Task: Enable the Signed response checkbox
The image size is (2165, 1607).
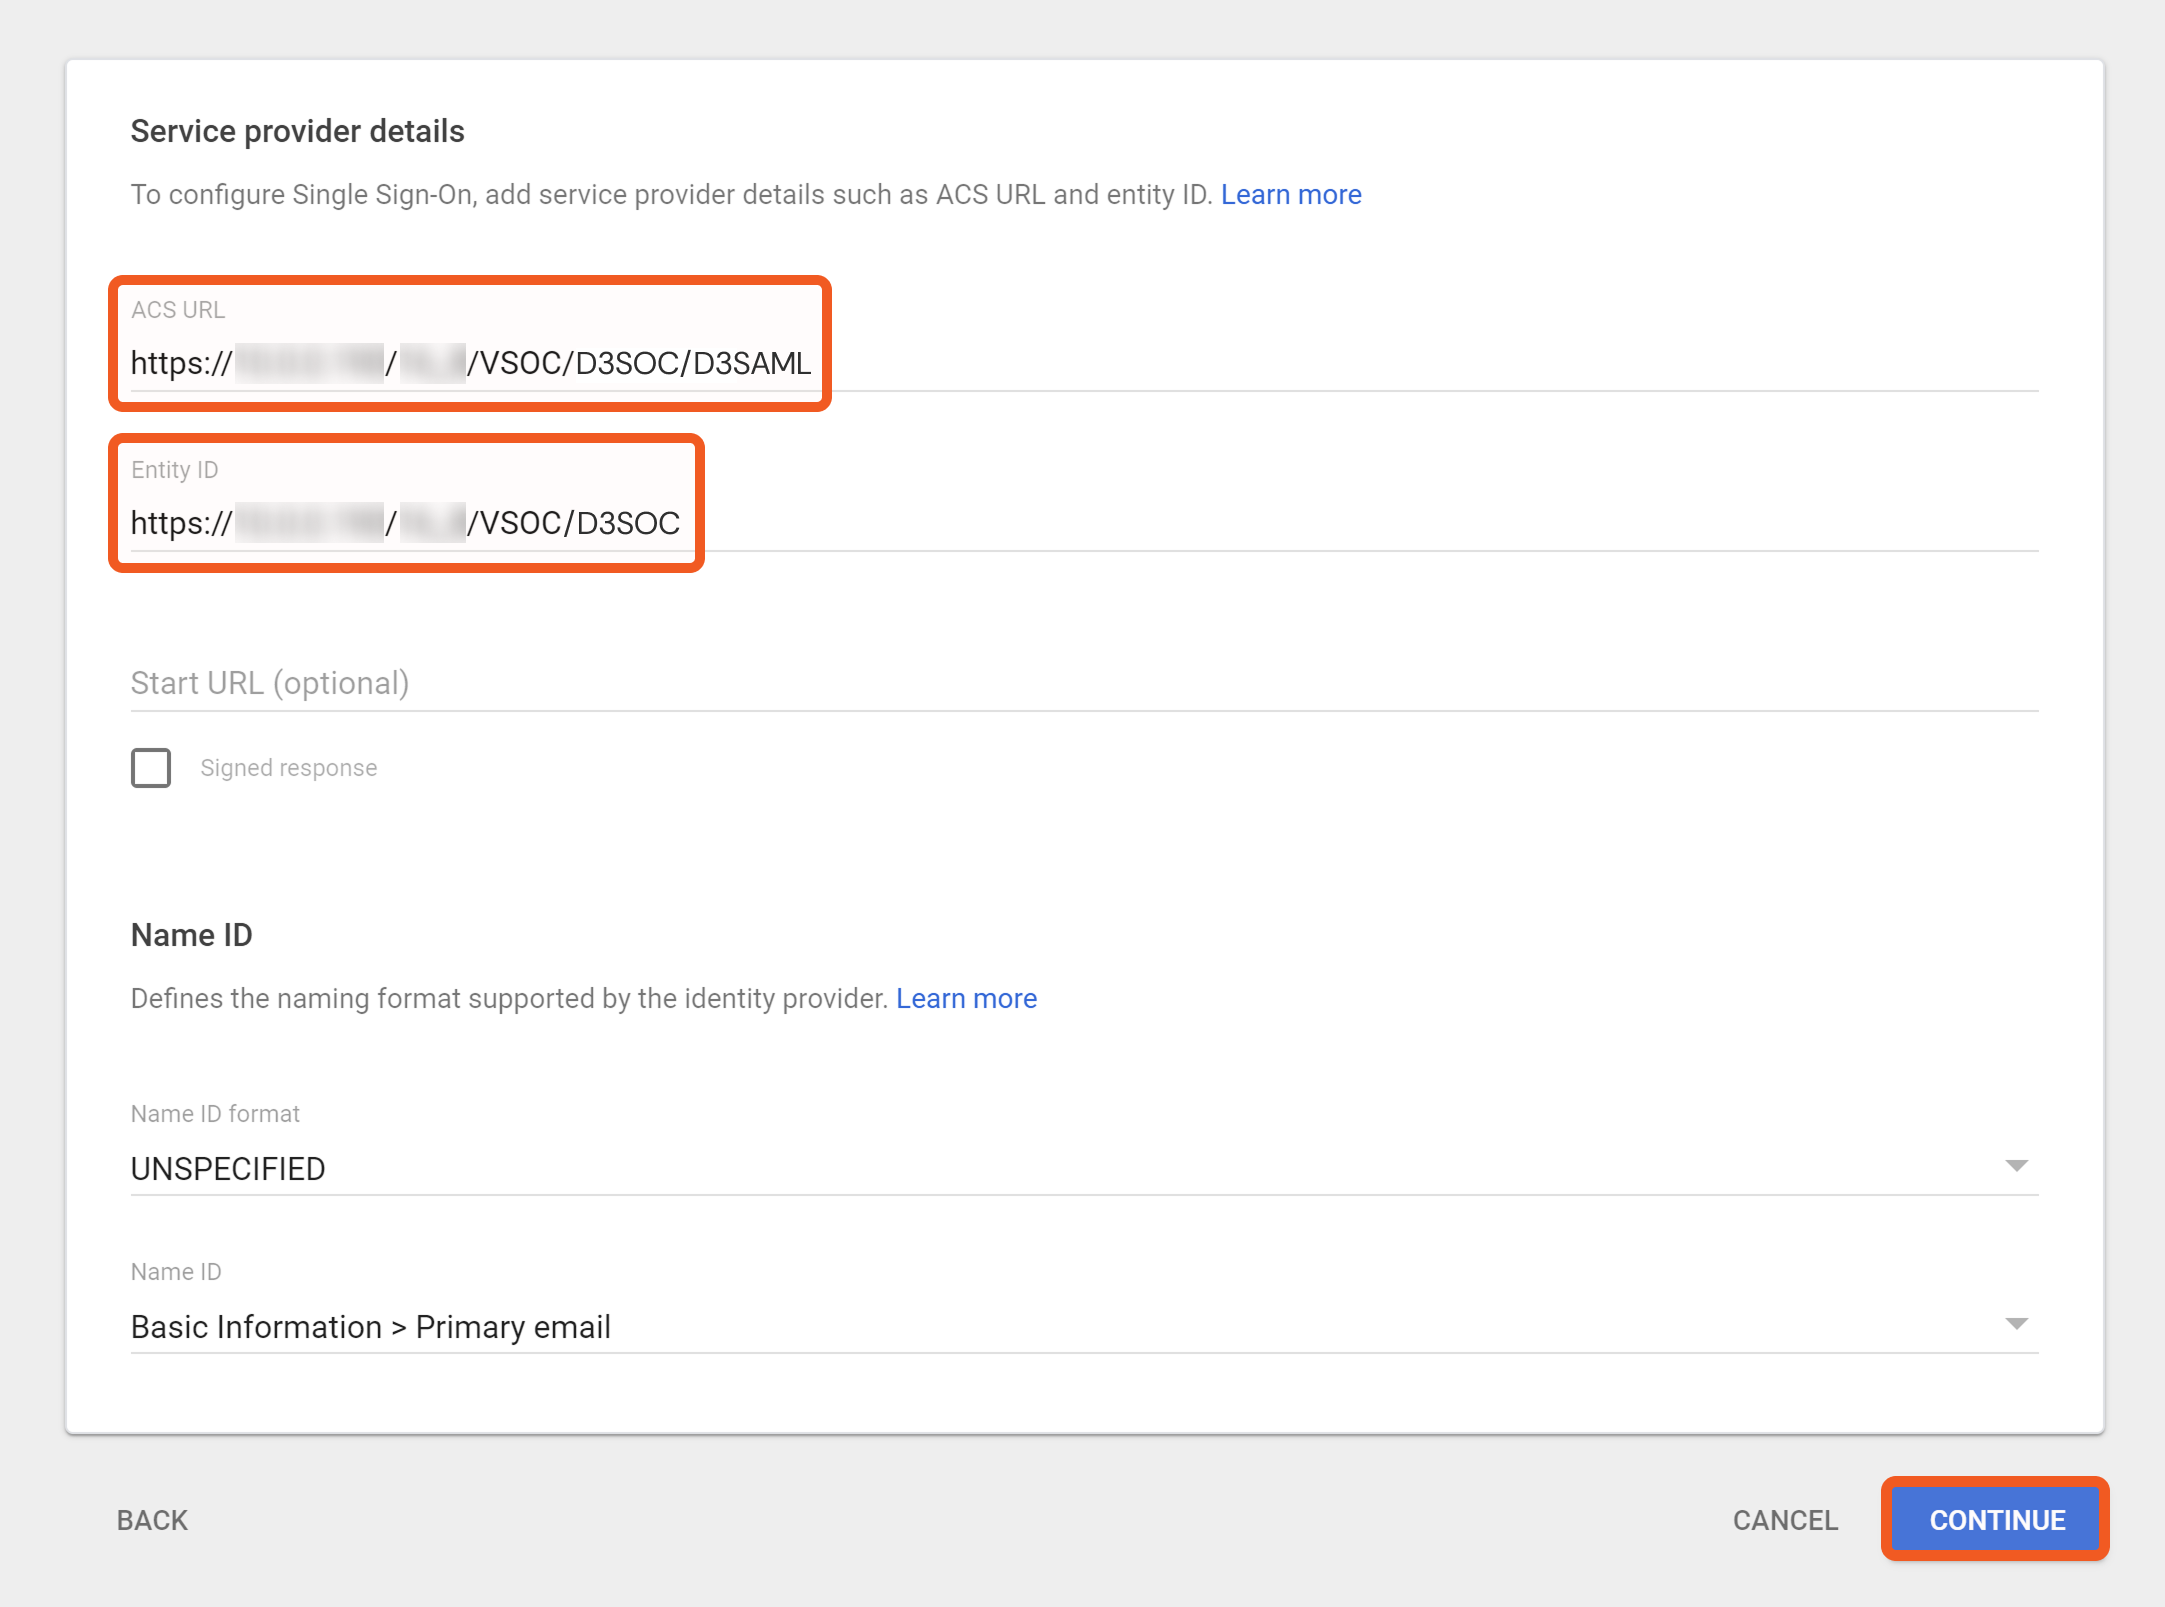Action: [151, 768]
